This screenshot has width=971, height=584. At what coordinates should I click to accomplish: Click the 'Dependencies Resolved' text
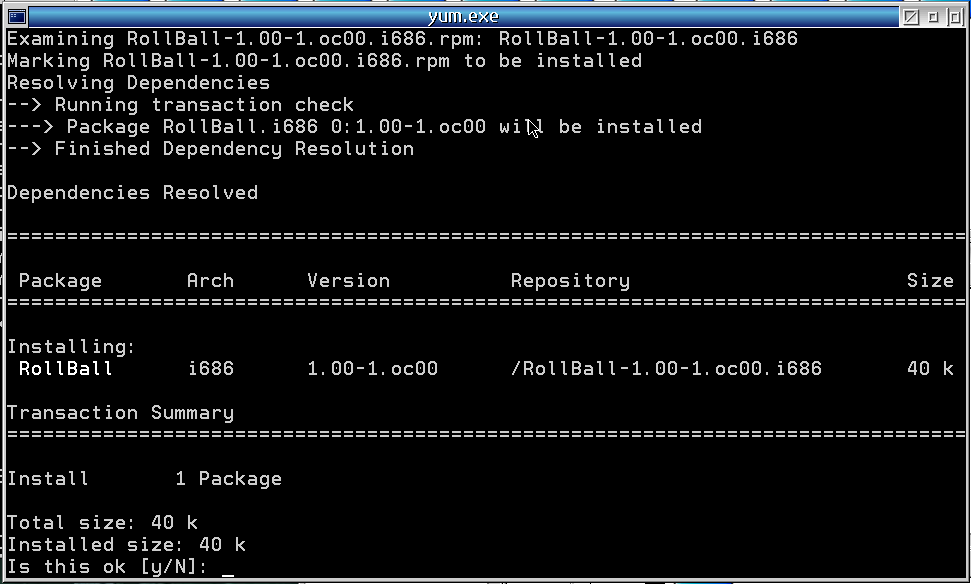coord(133,193)
